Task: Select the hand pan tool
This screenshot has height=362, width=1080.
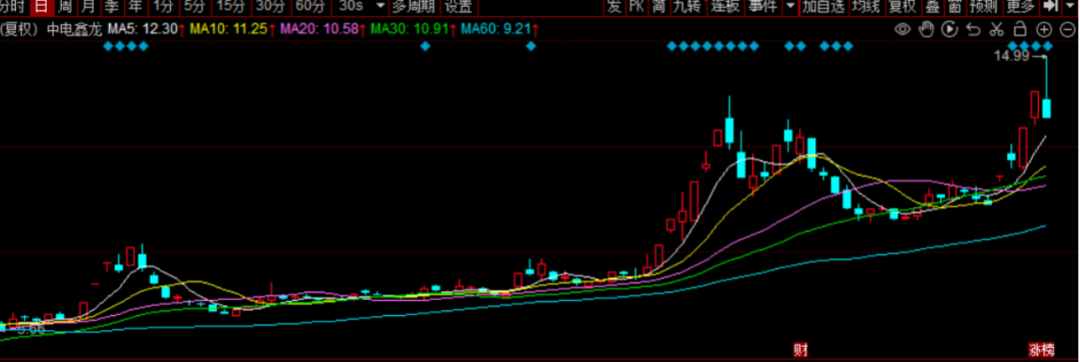Action: 926,29
